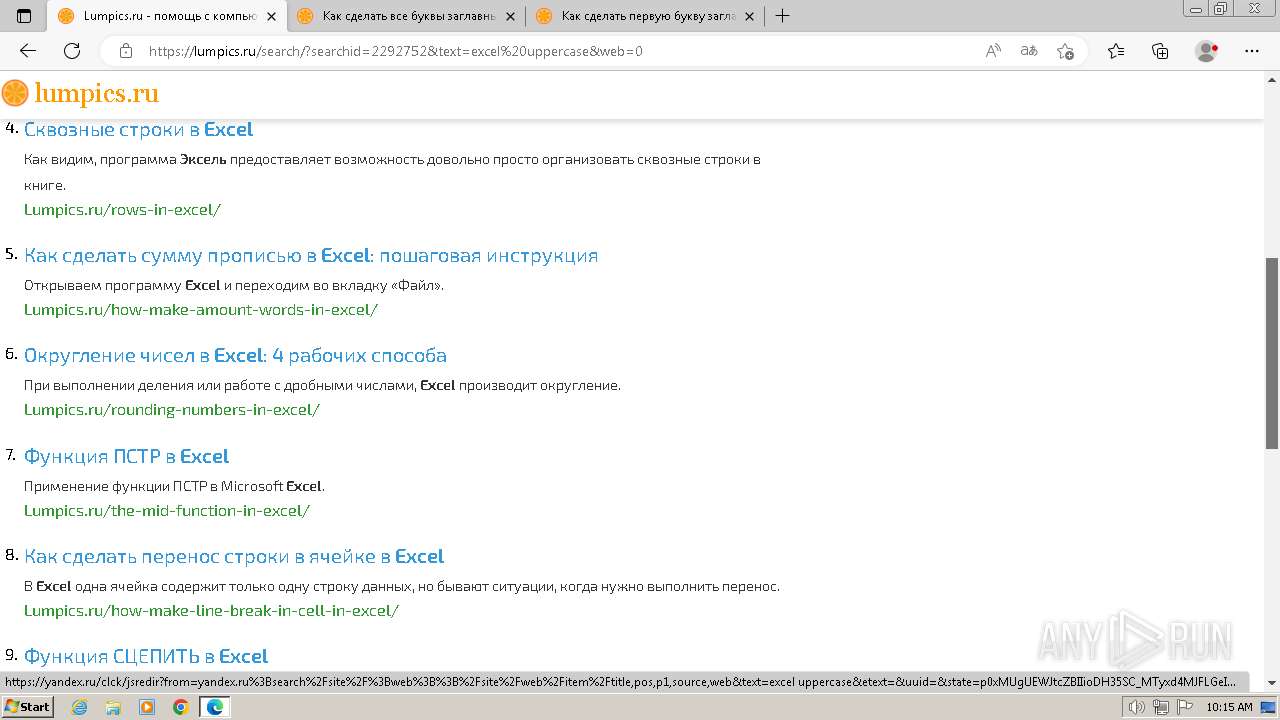Click the snippet Применение функции ПСТР в Microsoft Excel

(x=174, y=486)
